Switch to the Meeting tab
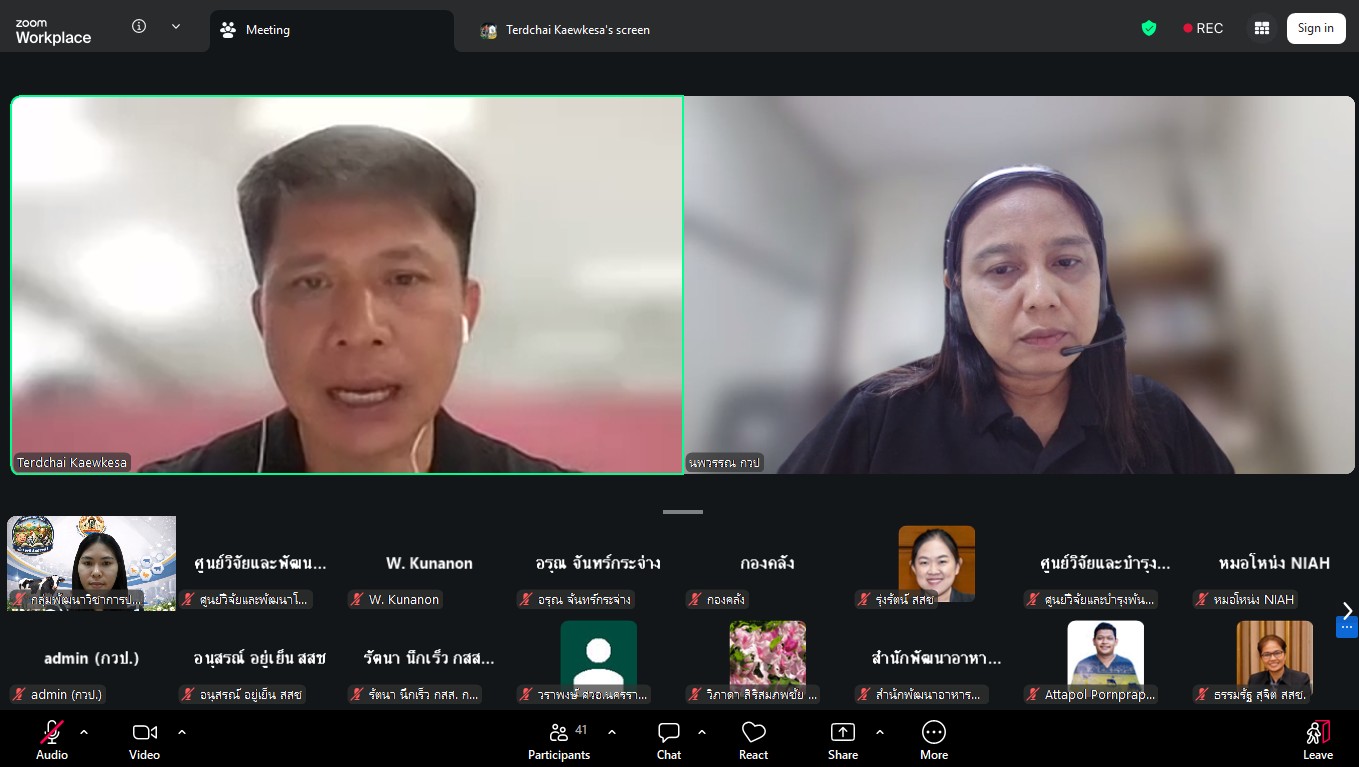This screenshot has width=1359, height=767. [x=330, y=30]
